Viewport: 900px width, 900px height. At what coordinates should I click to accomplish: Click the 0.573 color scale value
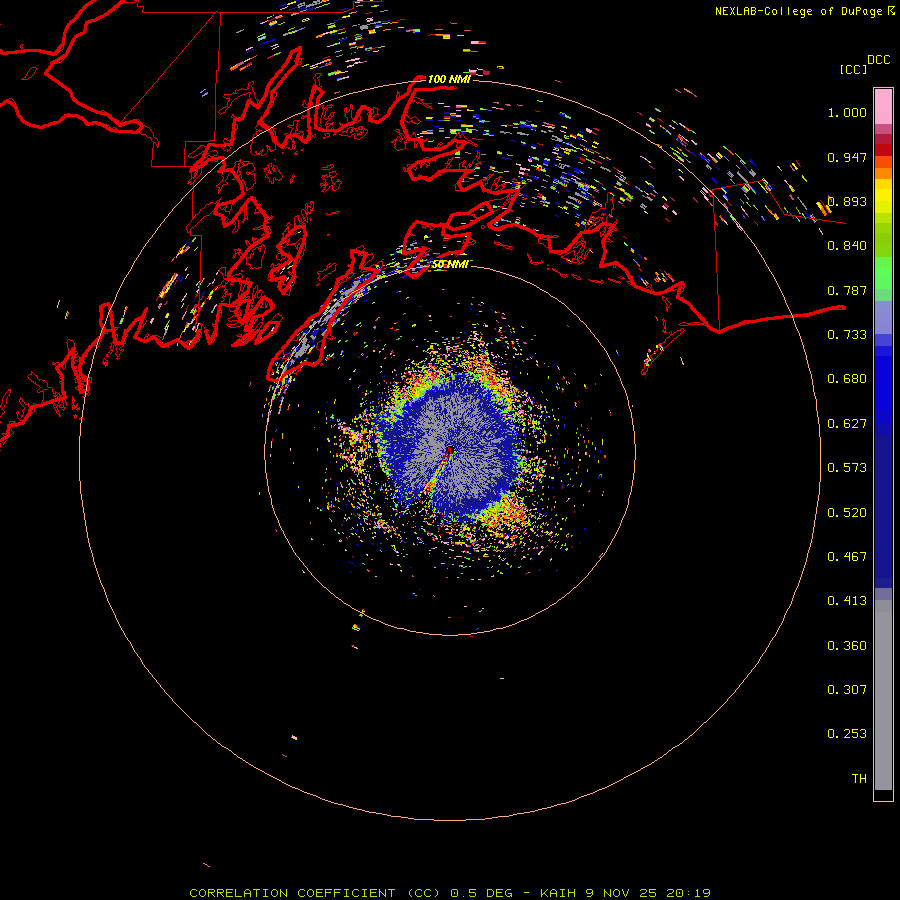[847, 468]
